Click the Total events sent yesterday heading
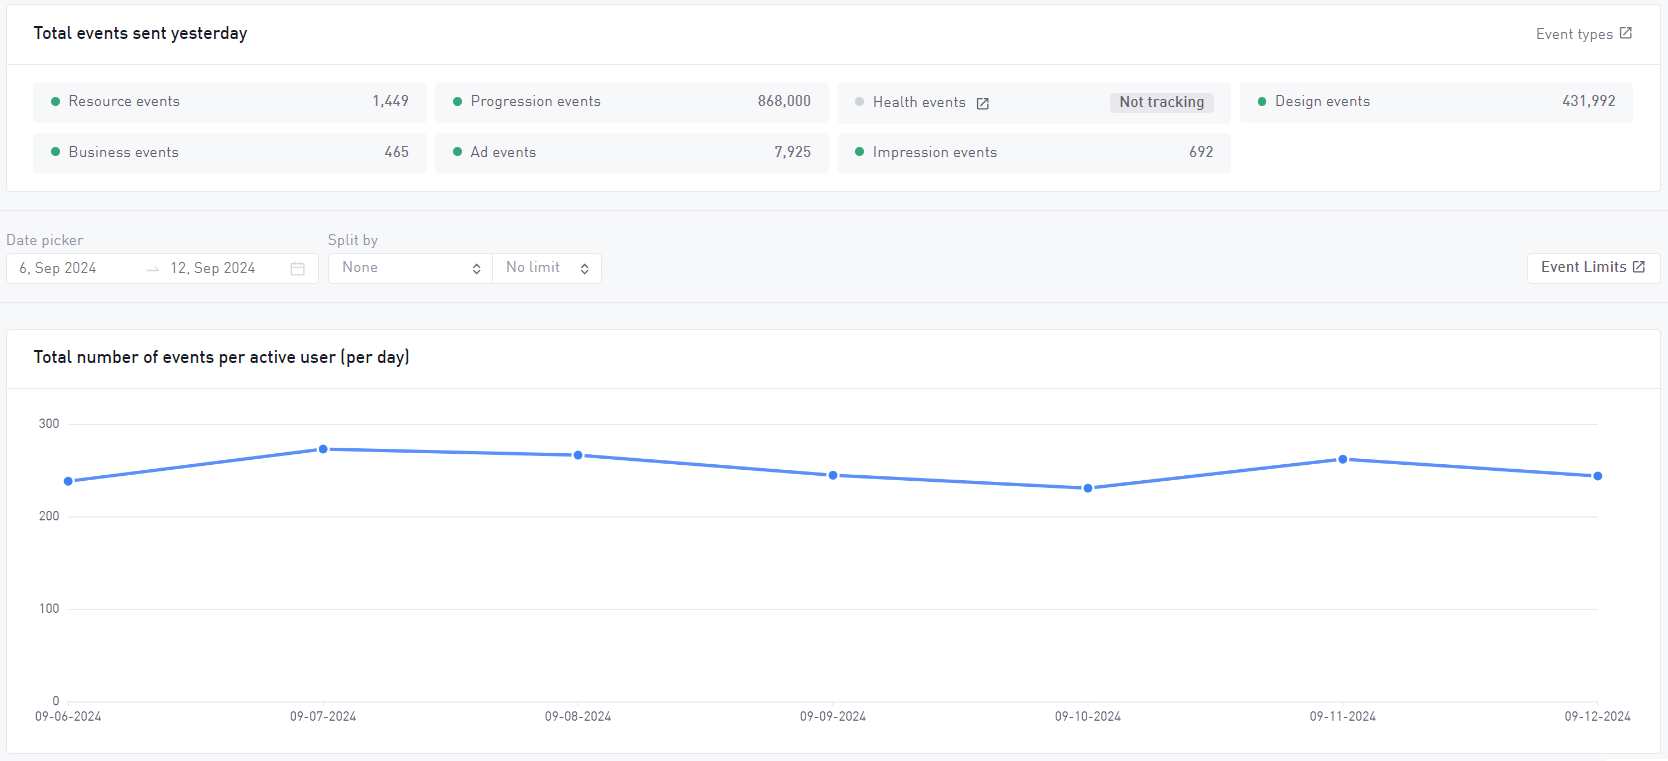This screenshot has width=1668, height=761. [140, 33]
